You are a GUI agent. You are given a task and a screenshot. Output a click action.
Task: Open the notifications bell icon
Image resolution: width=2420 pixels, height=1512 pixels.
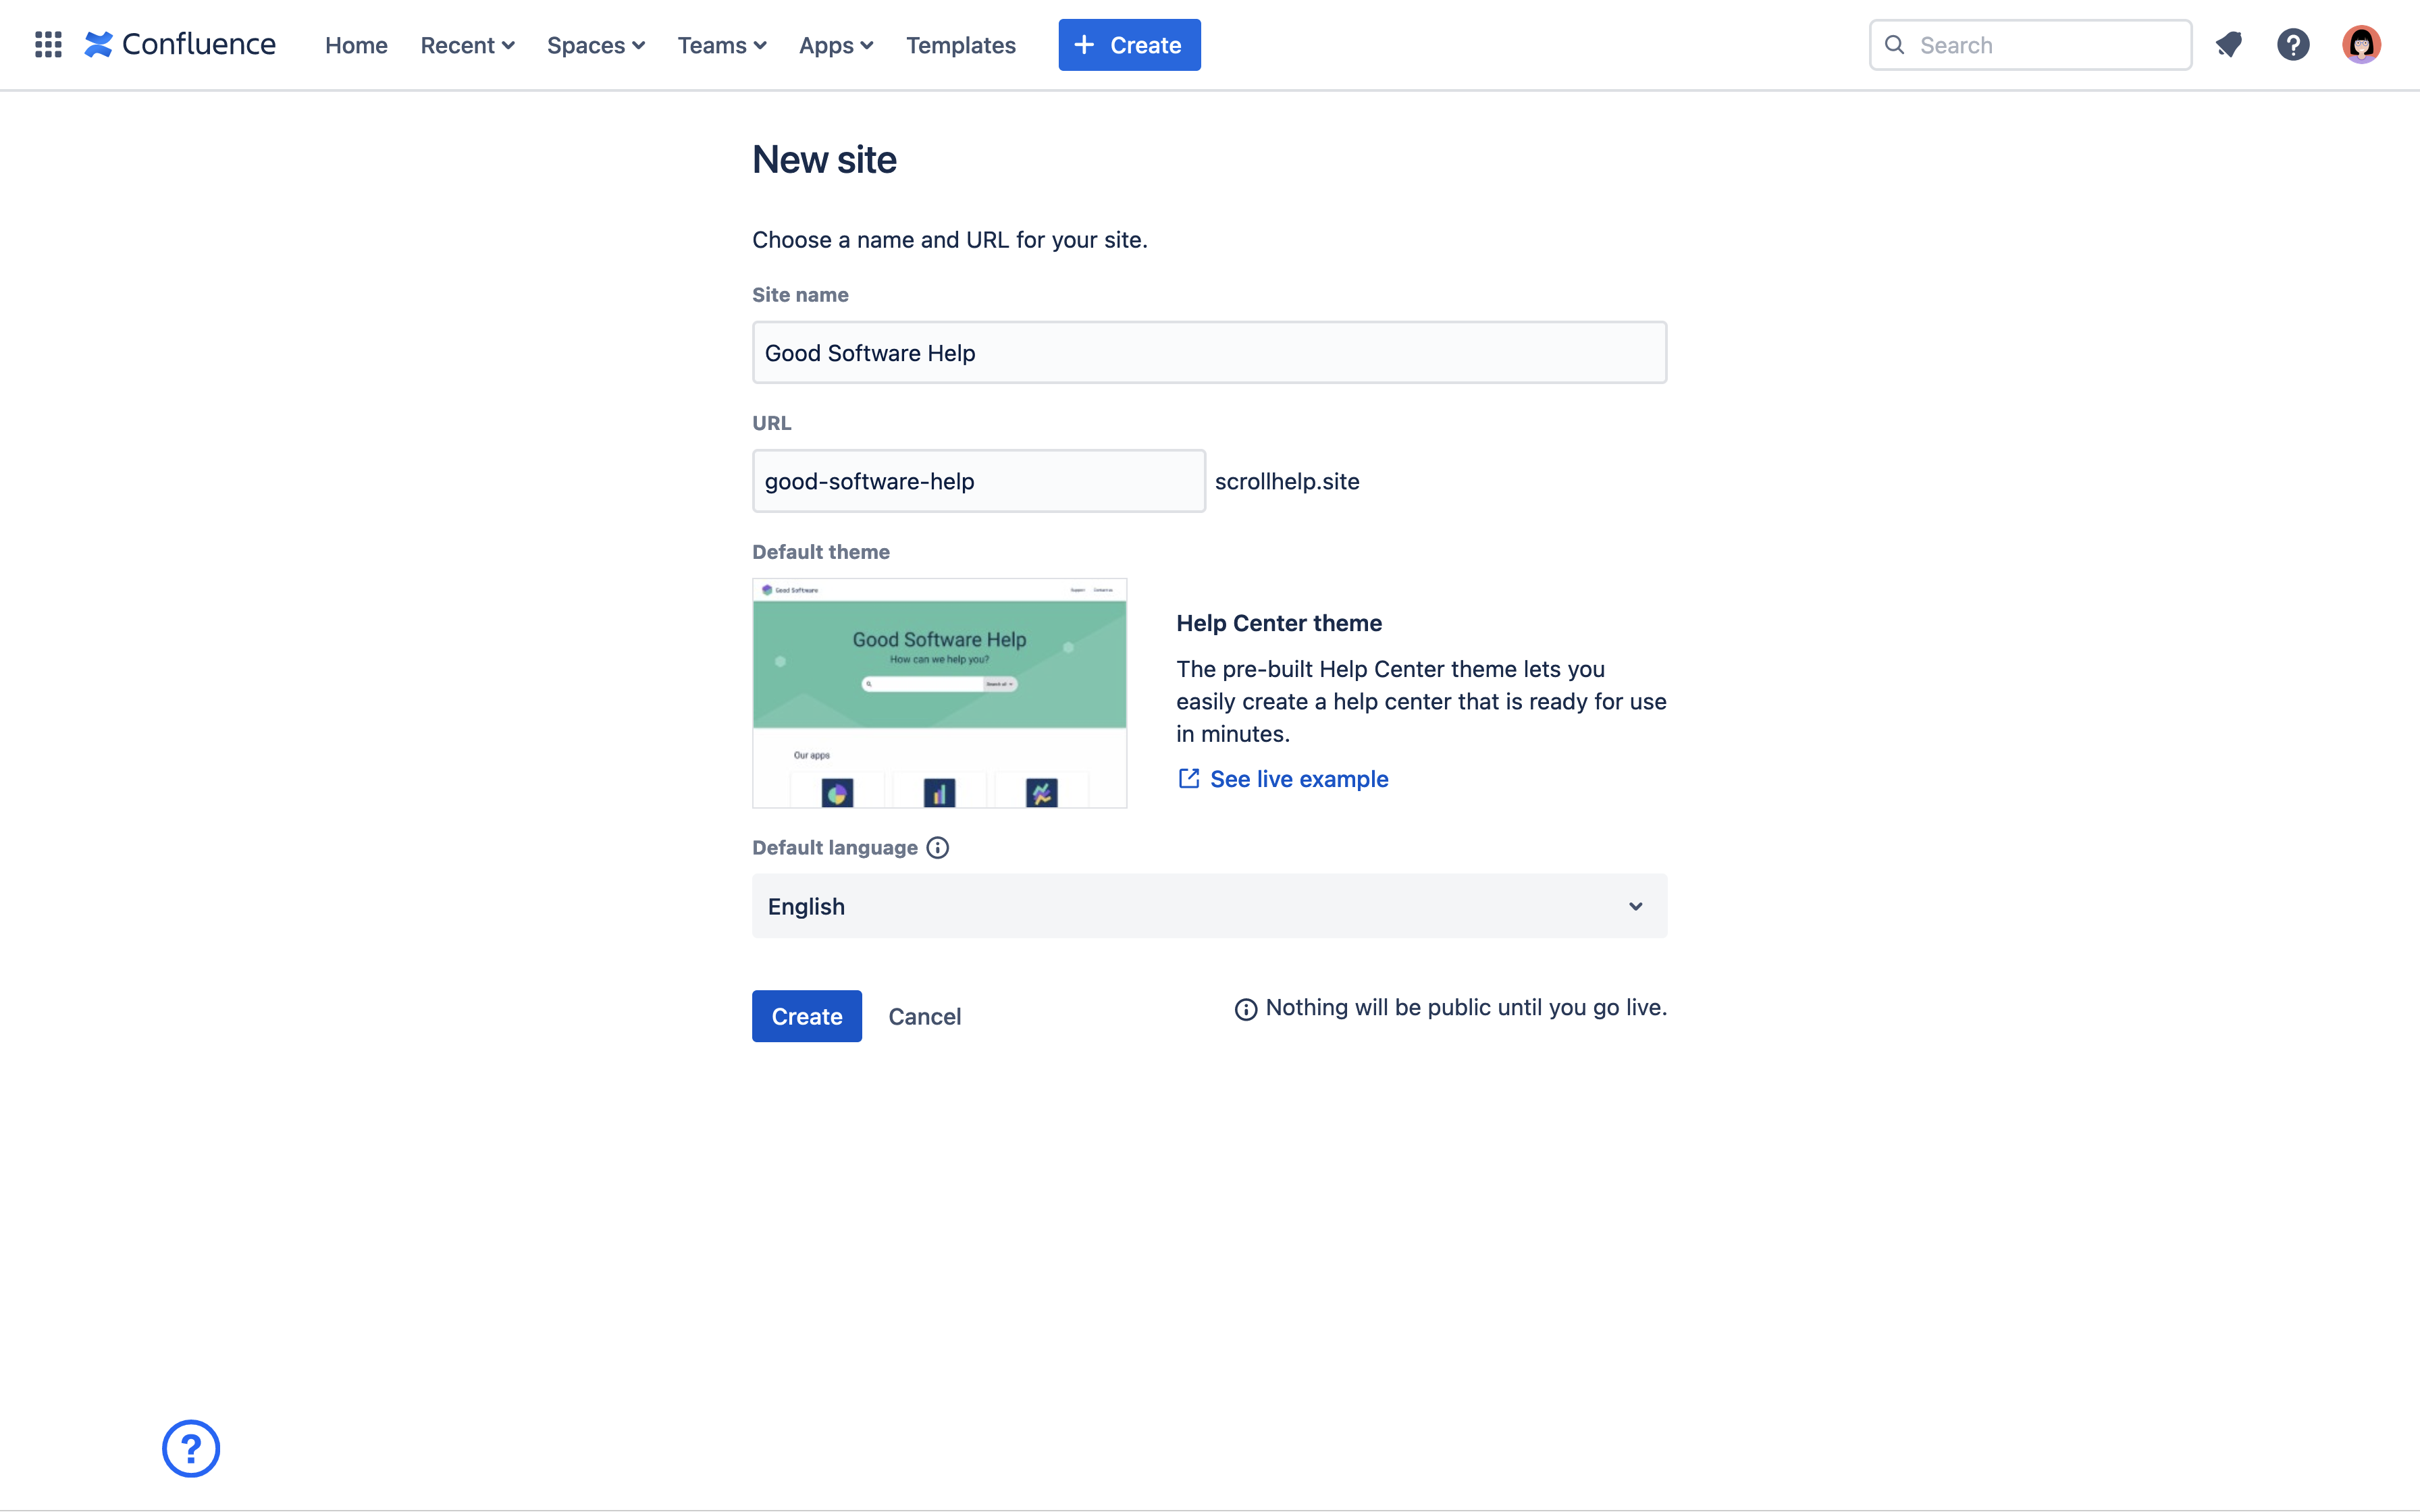[x=2228, y=45]
